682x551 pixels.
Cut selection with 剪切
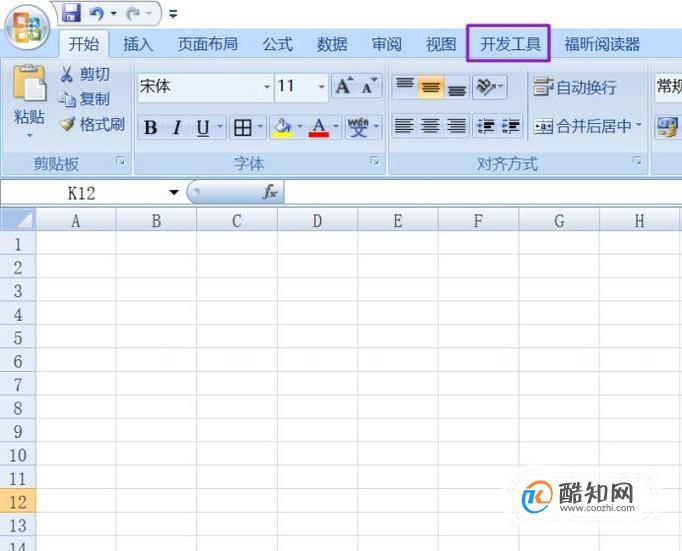pyautogui.click(x=85, y=74)
